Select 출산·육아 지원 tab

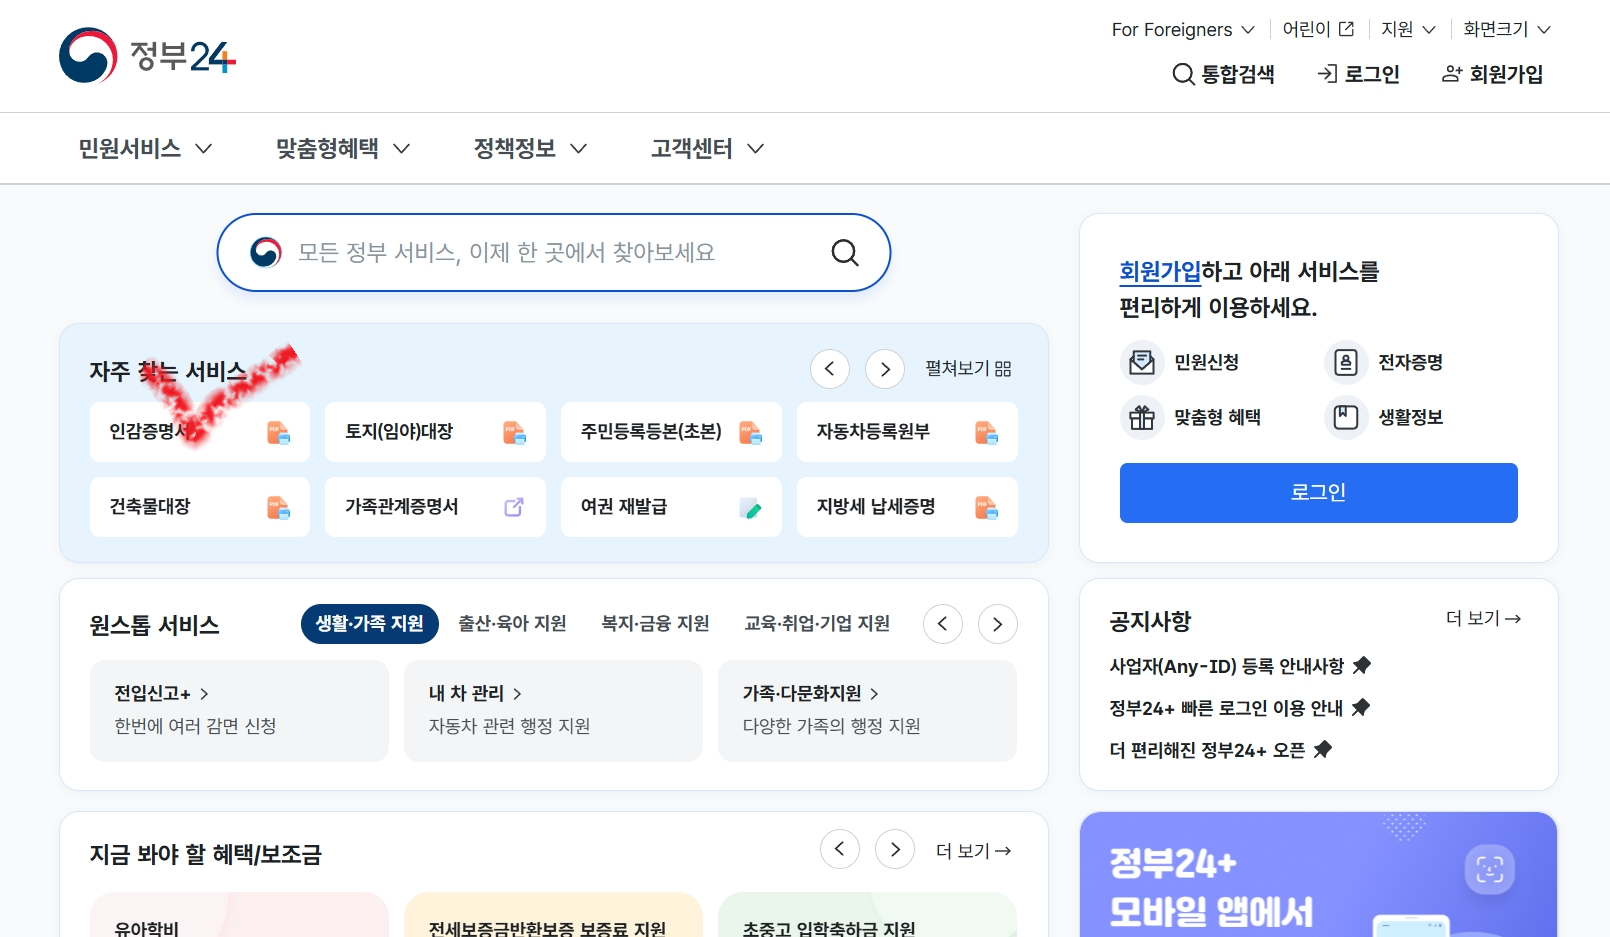512,624
